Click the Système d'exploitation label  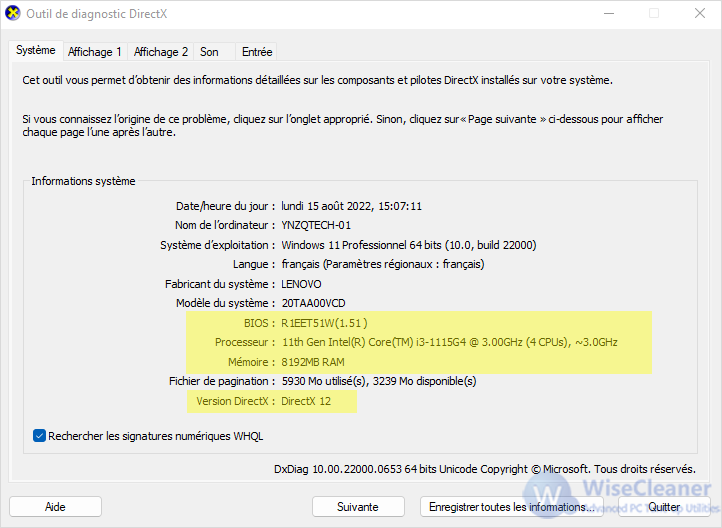pyautogui.click(x=217, y=245)
